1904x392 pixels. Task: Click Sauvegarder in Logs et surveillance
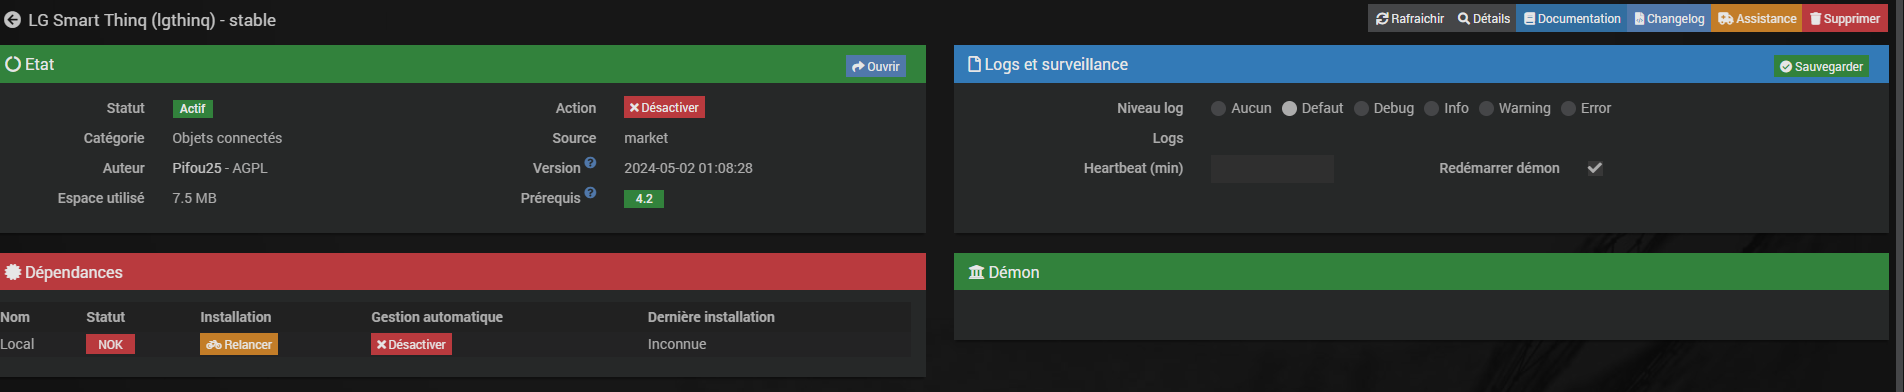[x=1821, y=67]
